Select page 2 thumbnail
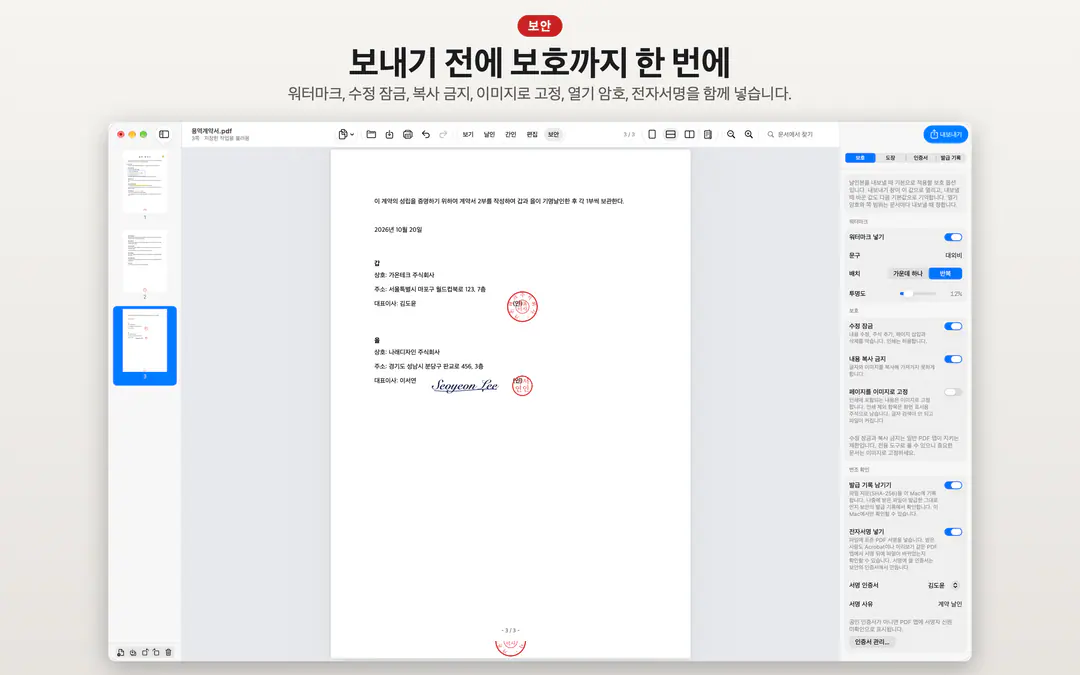Viewport: 1080px width, 675px height. coord(145,261)
